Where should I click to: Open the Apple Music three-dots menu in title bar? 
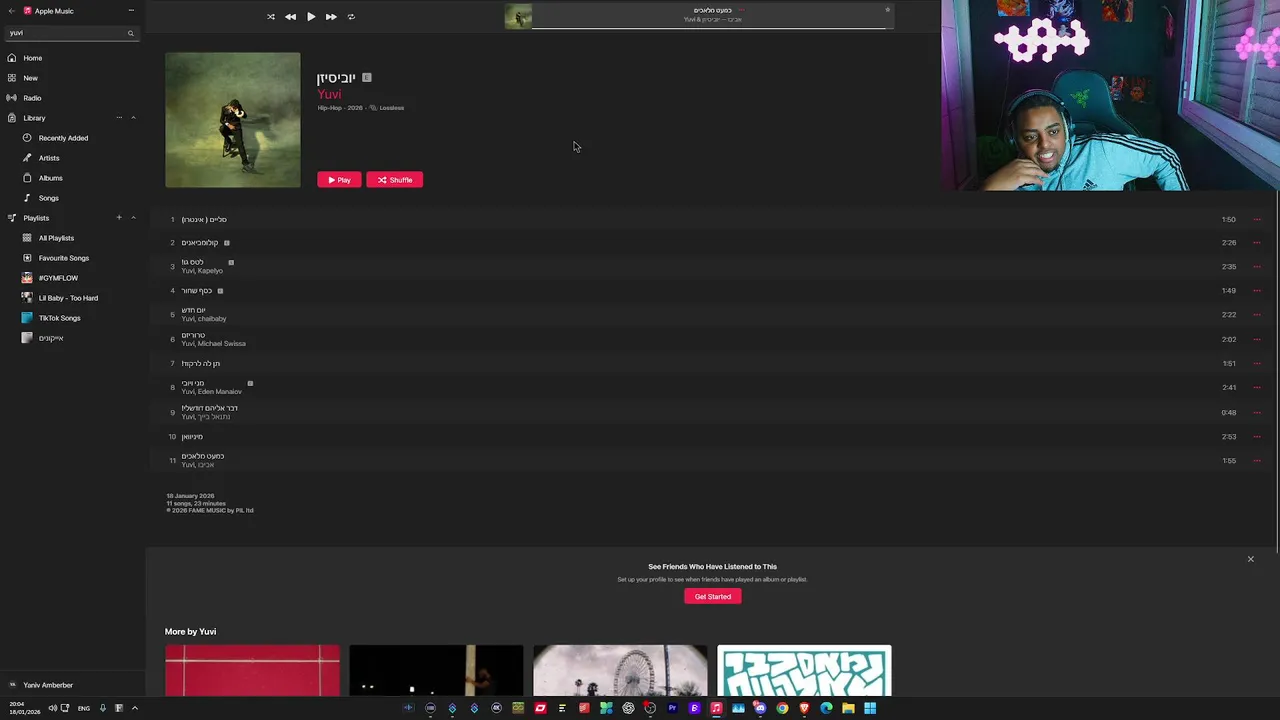click(x=131, y=11)
